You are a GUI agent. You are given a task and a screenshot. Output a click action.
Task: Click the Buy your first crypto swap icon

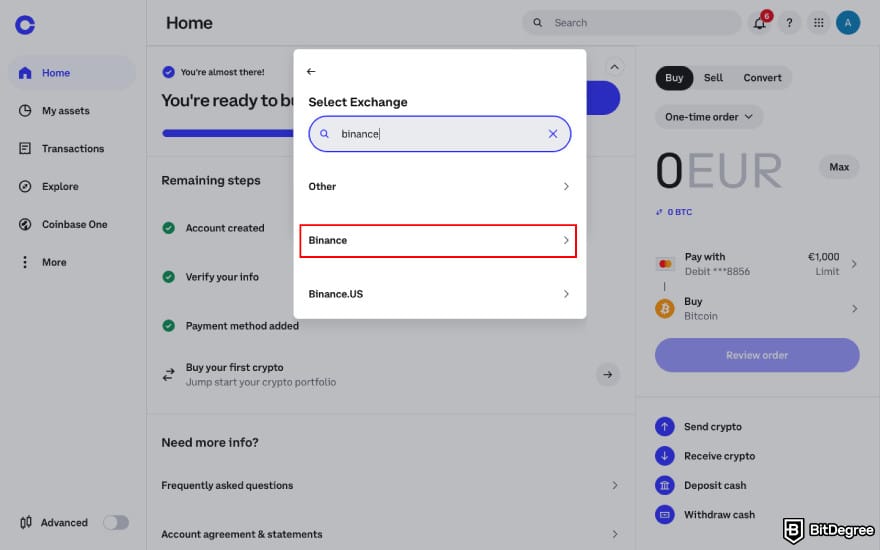[168, 374]
